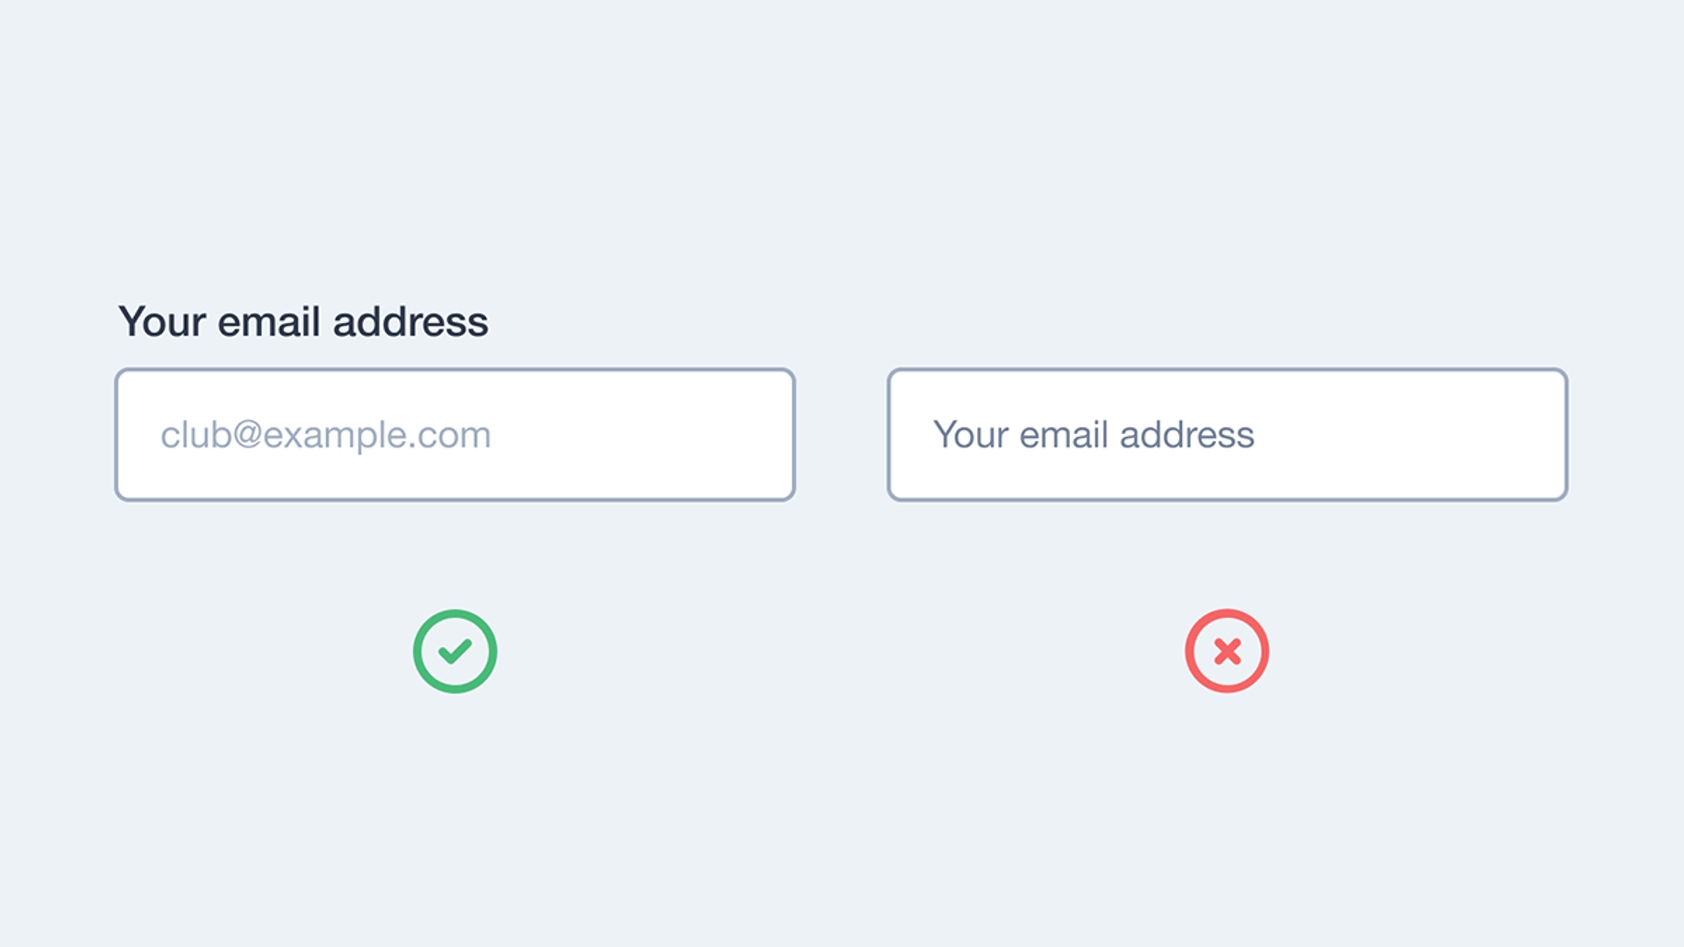The height and width of the screenshot is (947, 1684).
Task: Select the heading above the left input
Action: pyautogui.click(x=303, y=322)
